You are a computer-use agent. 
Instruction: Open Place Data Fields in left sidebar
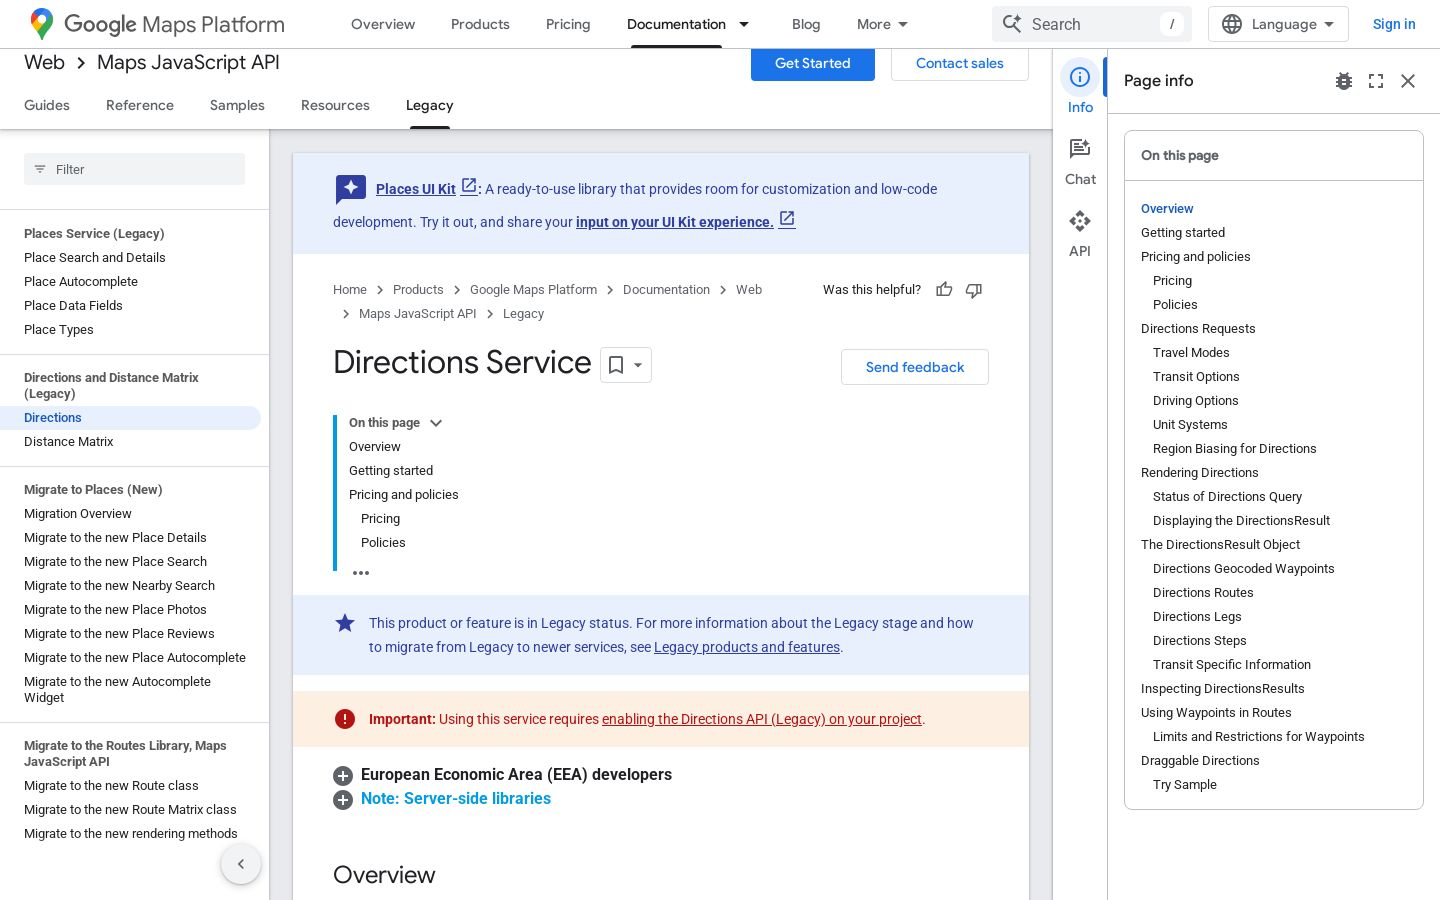73,306
